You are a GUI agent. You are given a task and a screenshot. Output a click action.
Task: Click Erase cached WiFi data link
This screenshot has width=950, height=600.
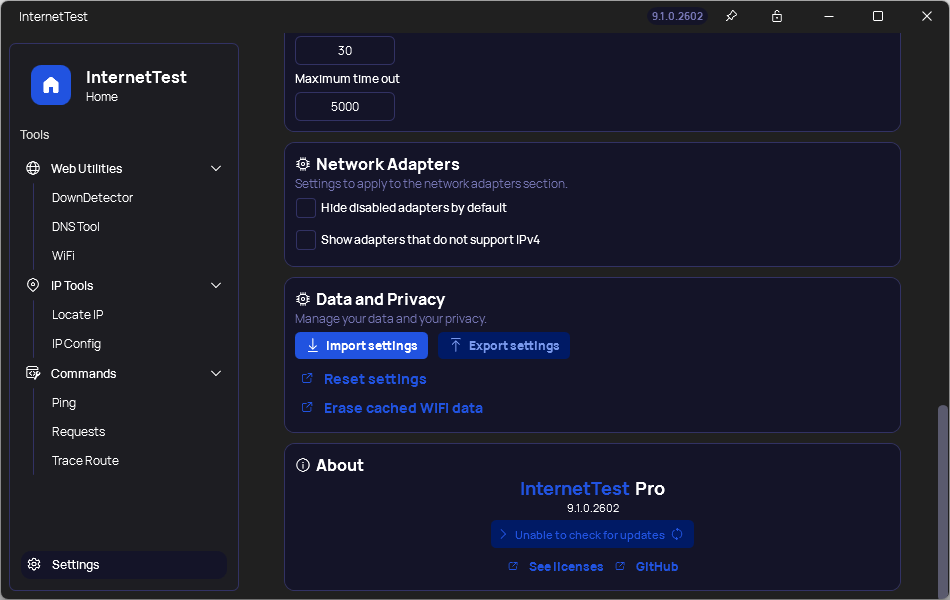[403, 408]
